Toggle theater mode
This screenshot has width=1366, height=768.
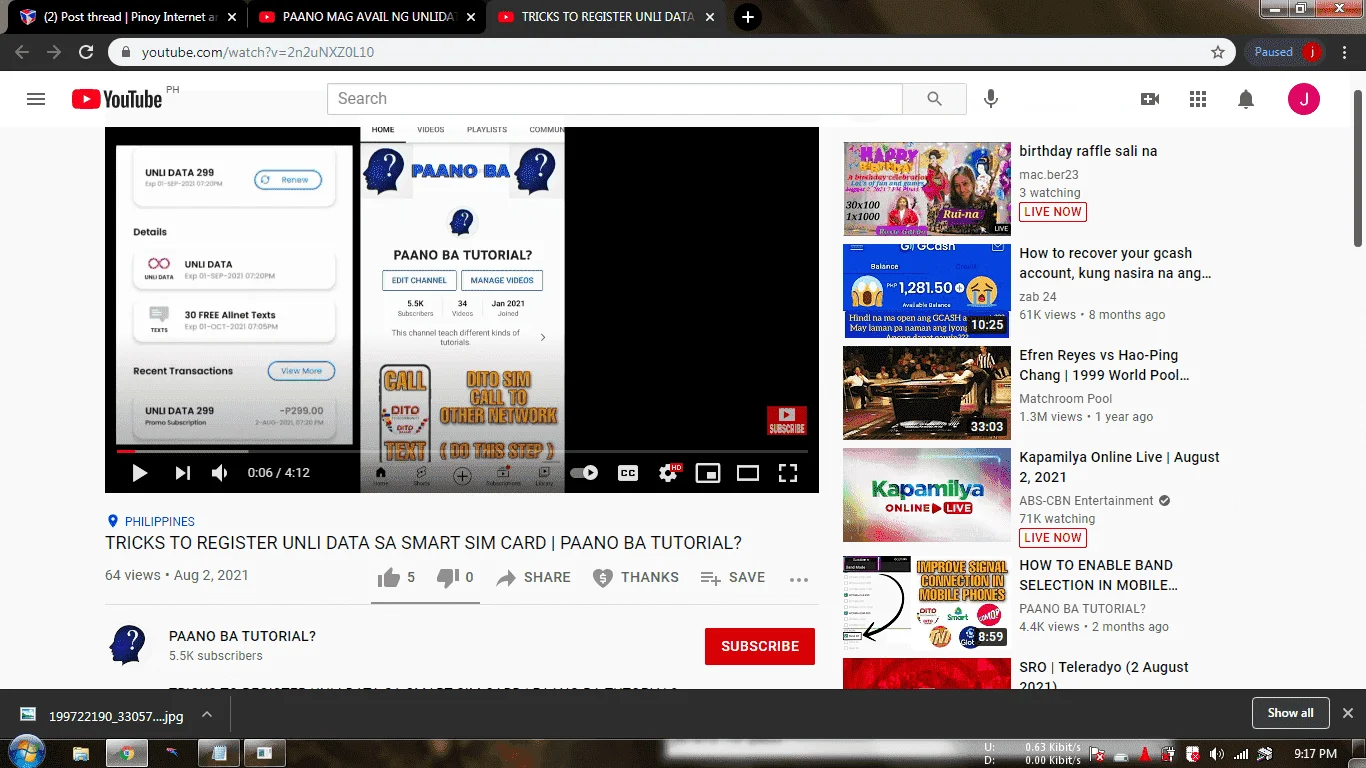[x=748, y=473]
